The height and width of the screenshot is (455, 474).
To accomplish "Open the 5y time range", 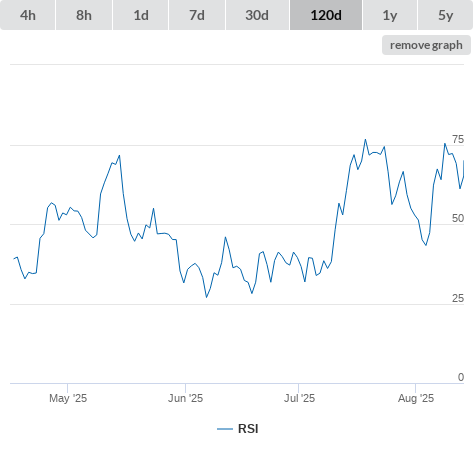I will point(446,15).
